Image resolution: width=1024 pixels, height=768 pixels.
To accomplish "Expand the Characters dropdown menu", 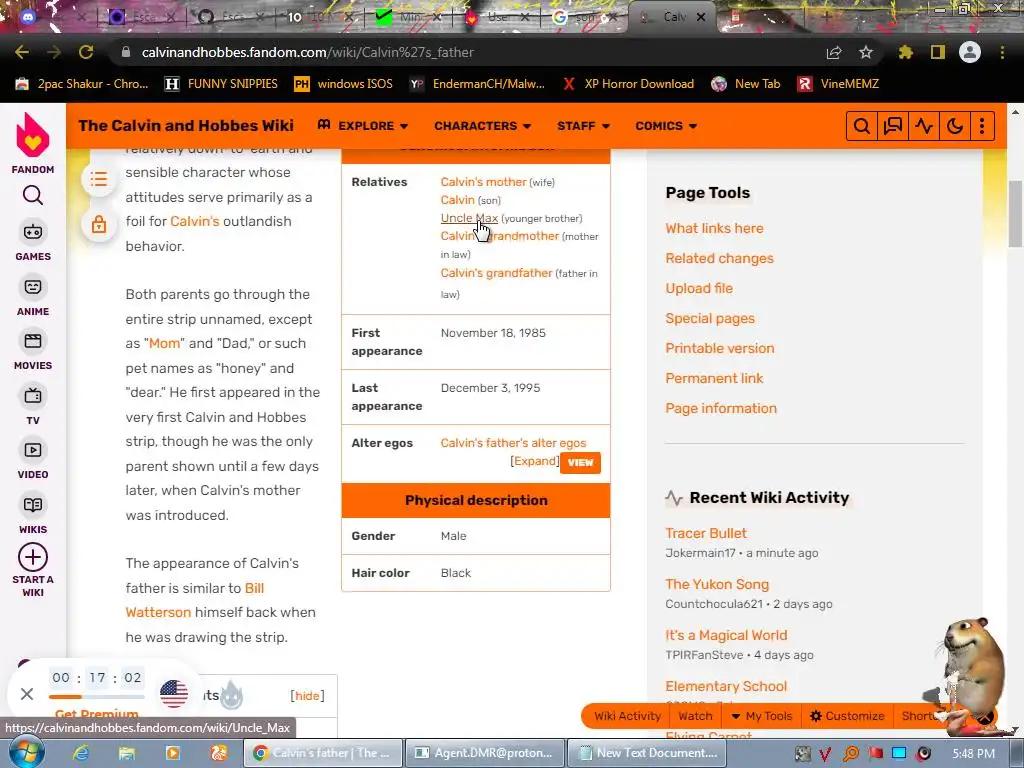I will pyautogui.click(x=483, y=125).
